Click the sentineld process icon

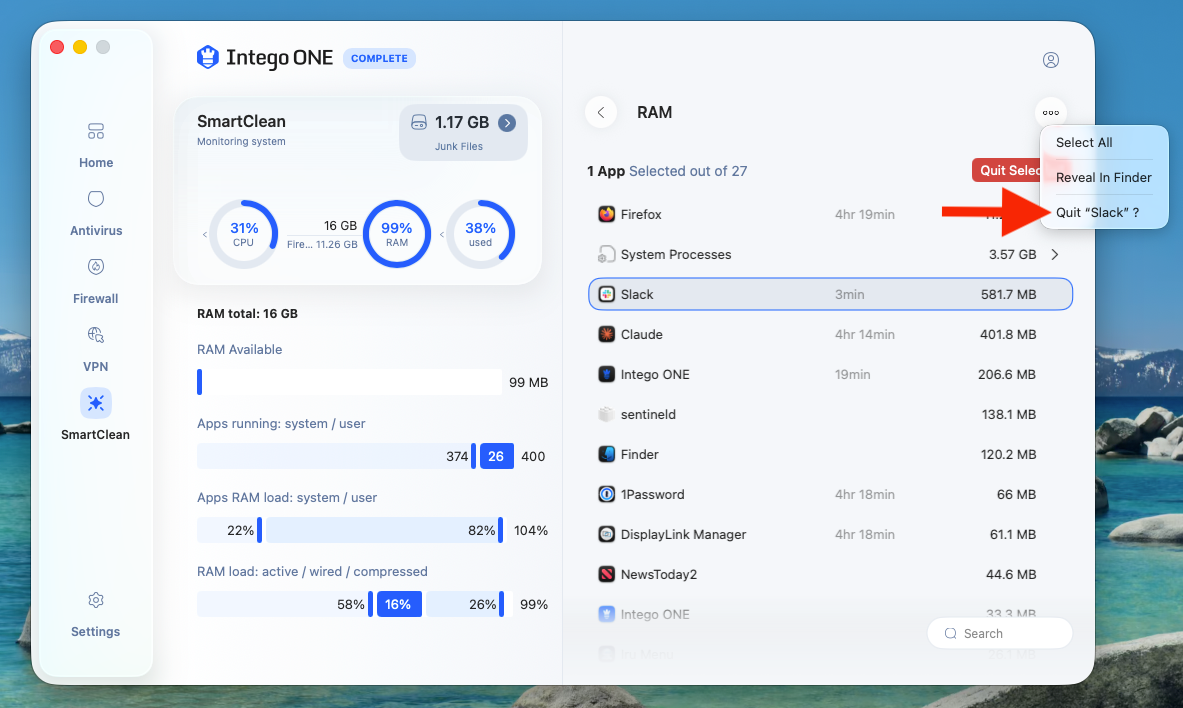click(x=607, y=414)
